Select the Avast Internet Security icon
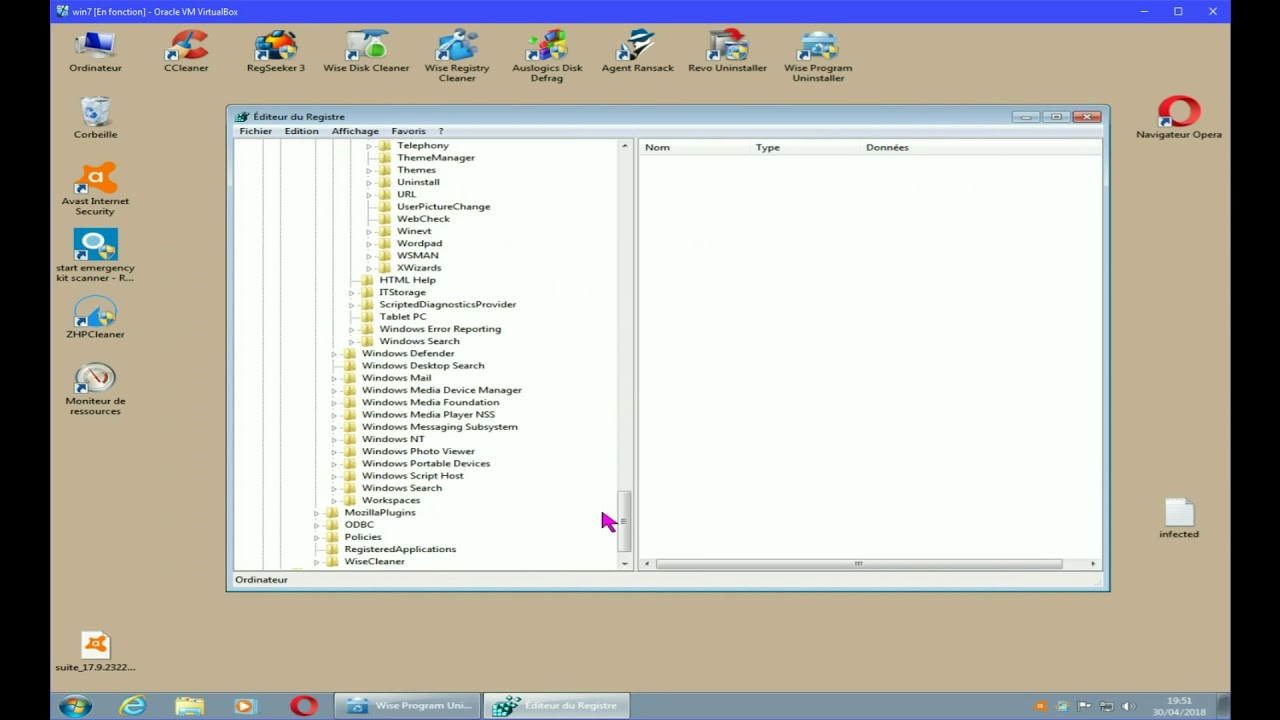The image size is (1280, 720). tap(95, 190)
